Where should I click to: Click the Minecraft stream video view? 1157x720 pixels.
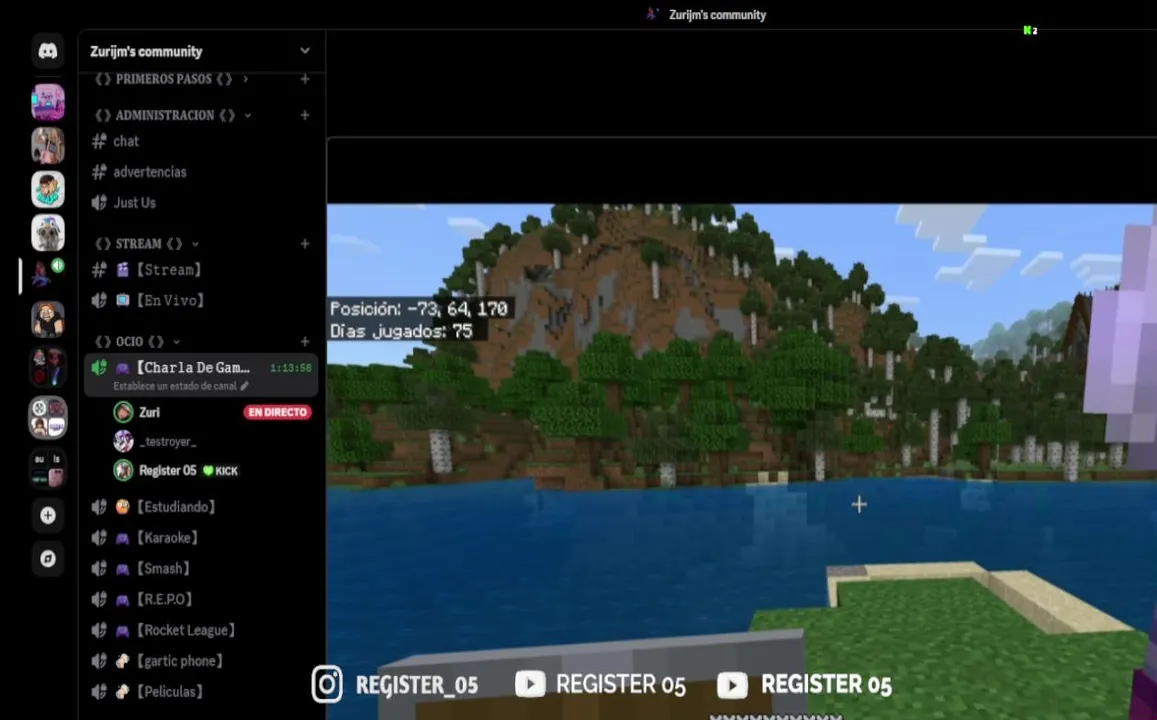pos(742,461)
